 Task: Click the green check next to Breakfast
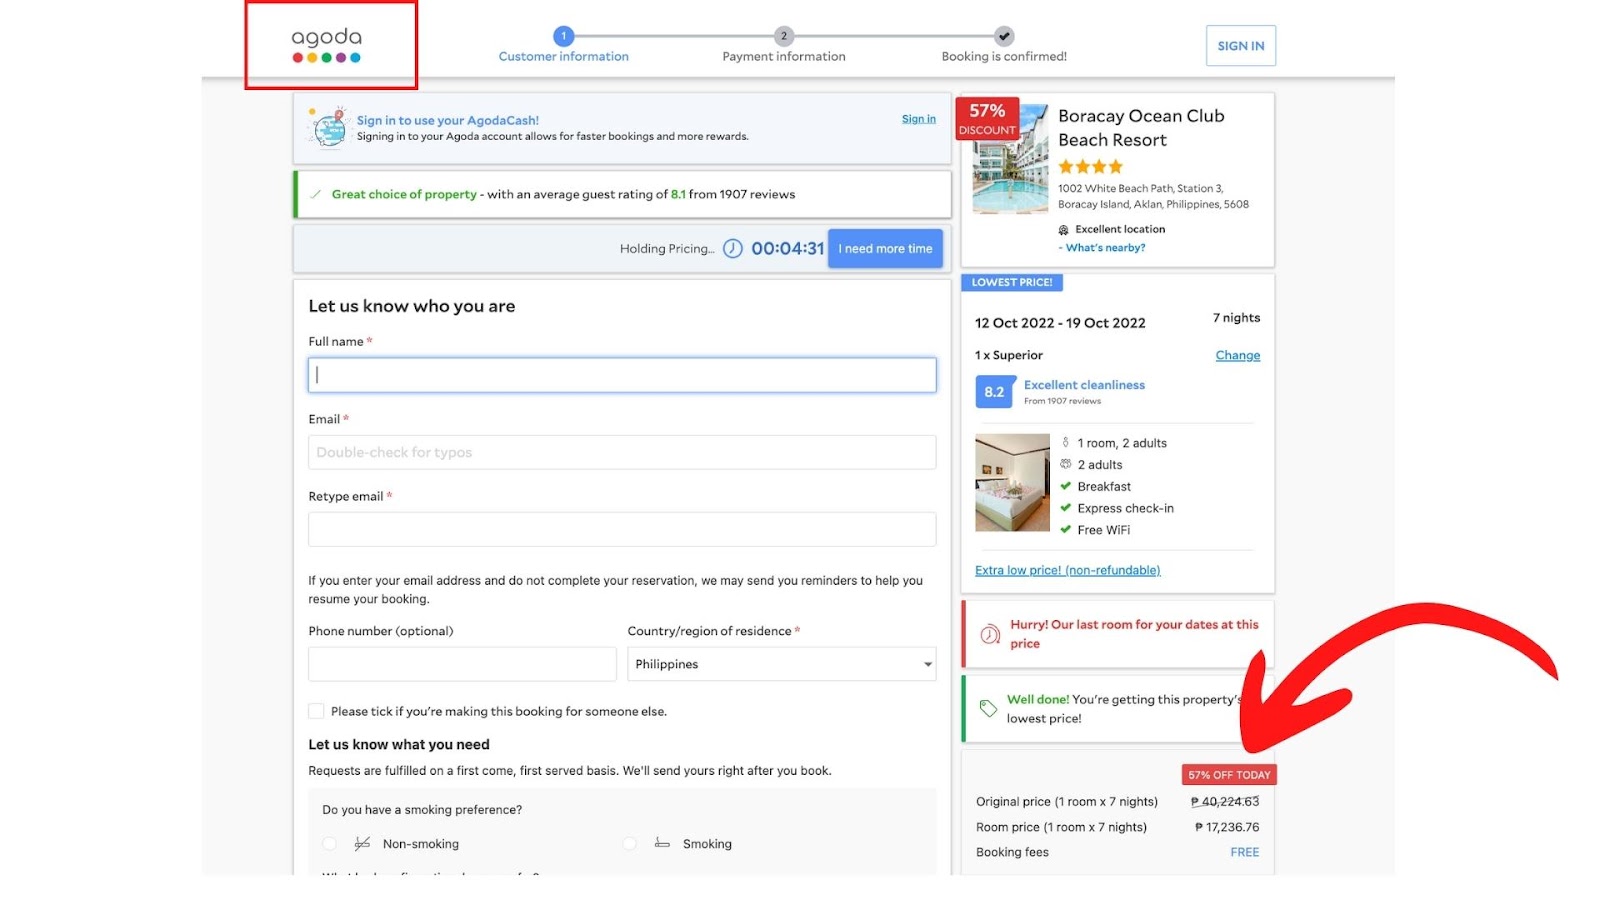tap(1066, 486)
